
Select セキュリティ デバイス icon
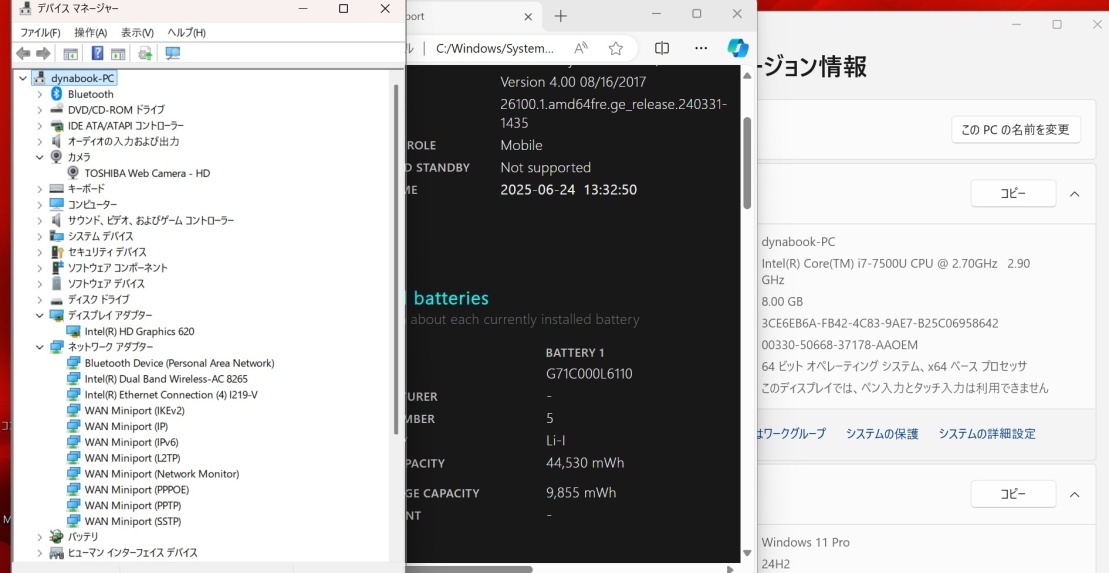pos(57,252)
